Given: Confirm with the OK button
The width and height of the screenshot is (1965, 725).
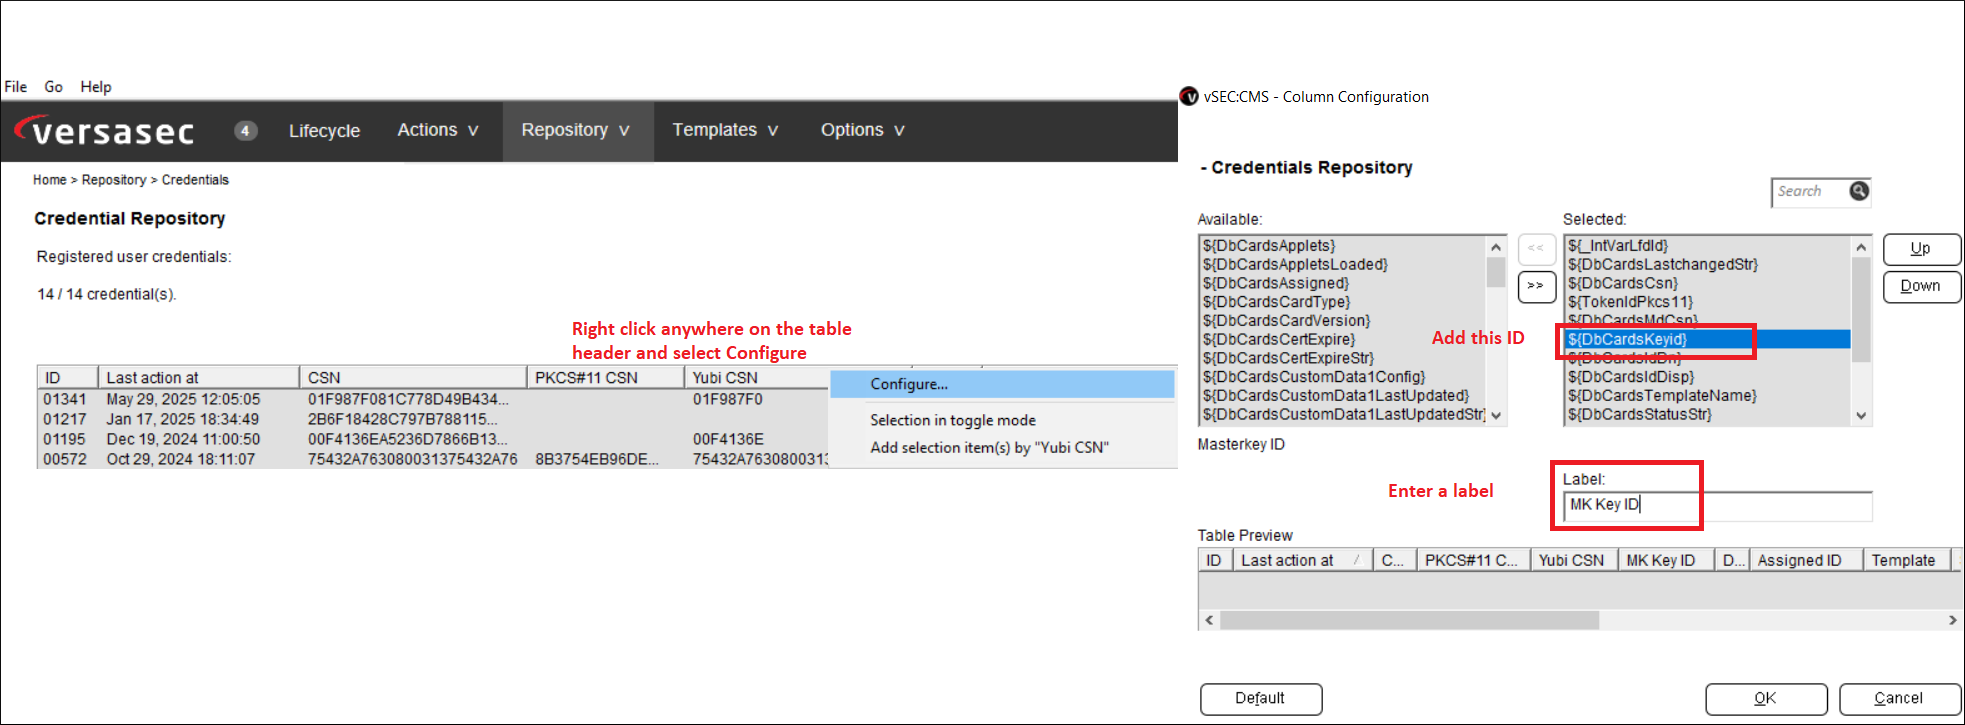Looking at the screenshot, I should [x=1765, y=698].
